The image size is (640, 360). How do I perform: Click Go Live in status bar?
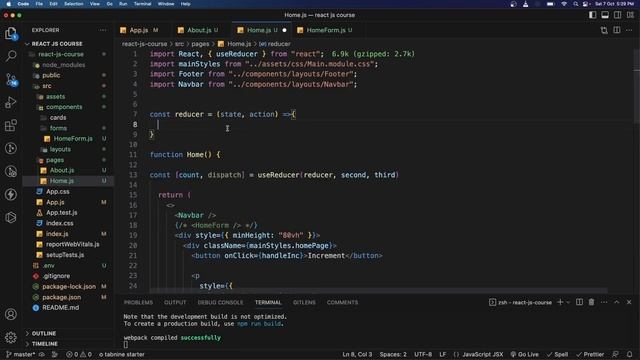(x=524, y=354)
